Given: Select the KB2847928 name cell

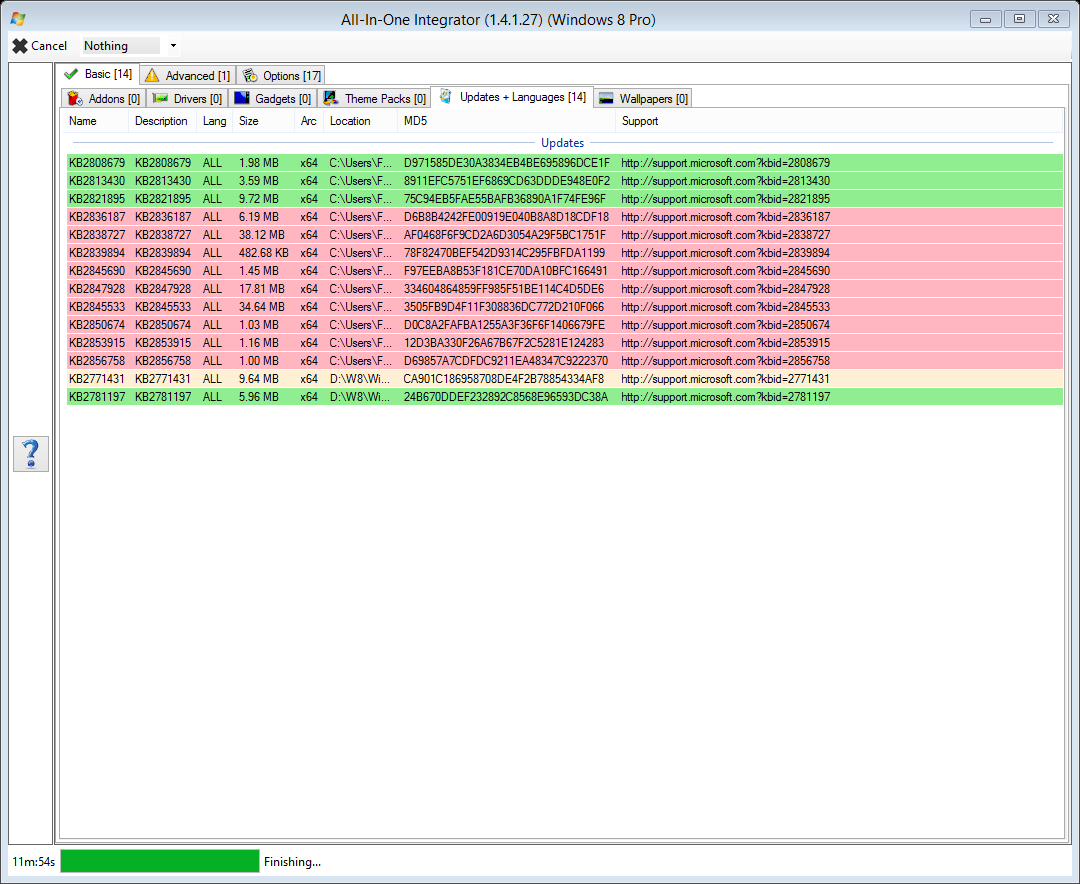Looking at the screenshot, I should point(97,289).
